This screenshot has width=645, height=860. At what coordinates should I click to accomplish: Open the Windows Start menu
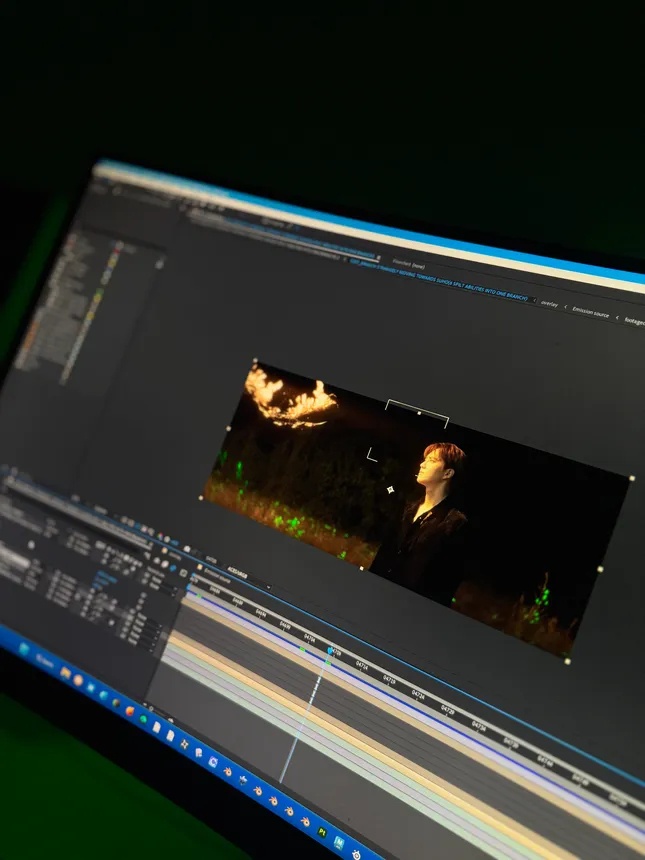click(x=23, y=648)
